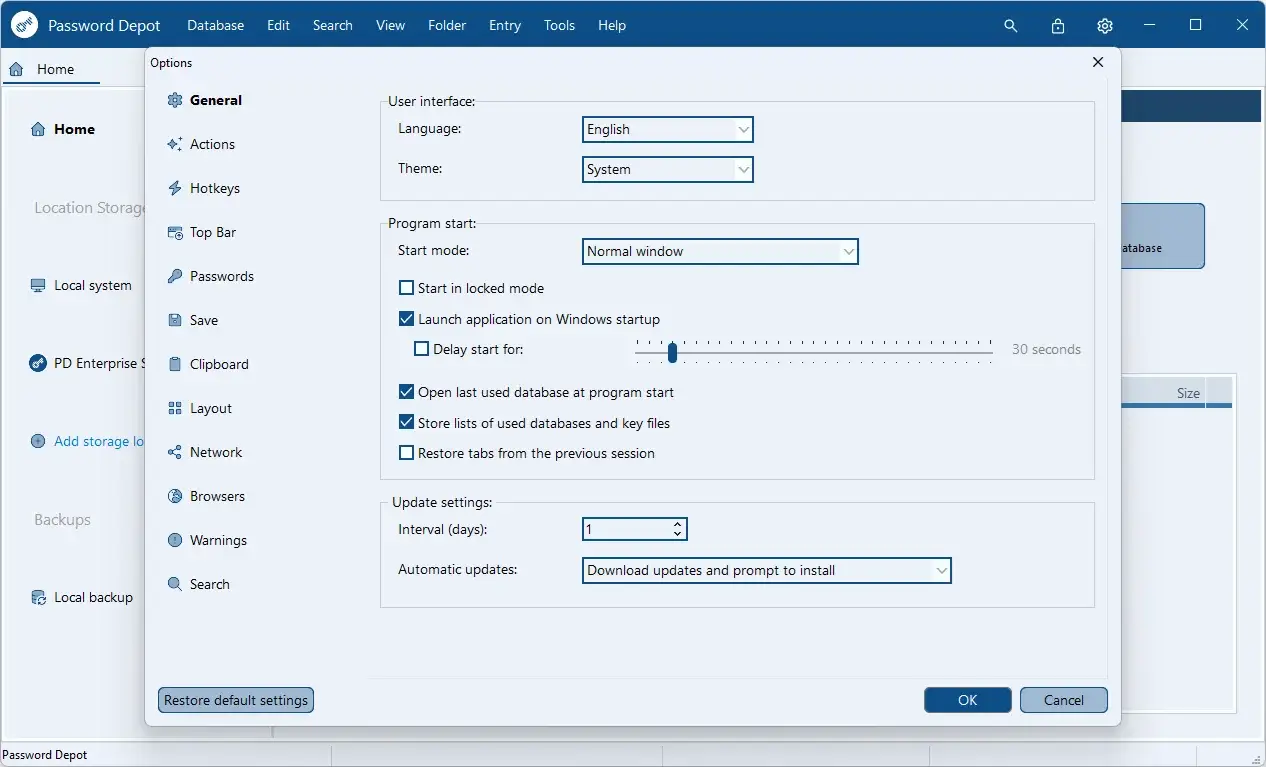Click the Top Bar icon in sidebar
This screenshot has height=767, width=1266.
coord(175,232)
